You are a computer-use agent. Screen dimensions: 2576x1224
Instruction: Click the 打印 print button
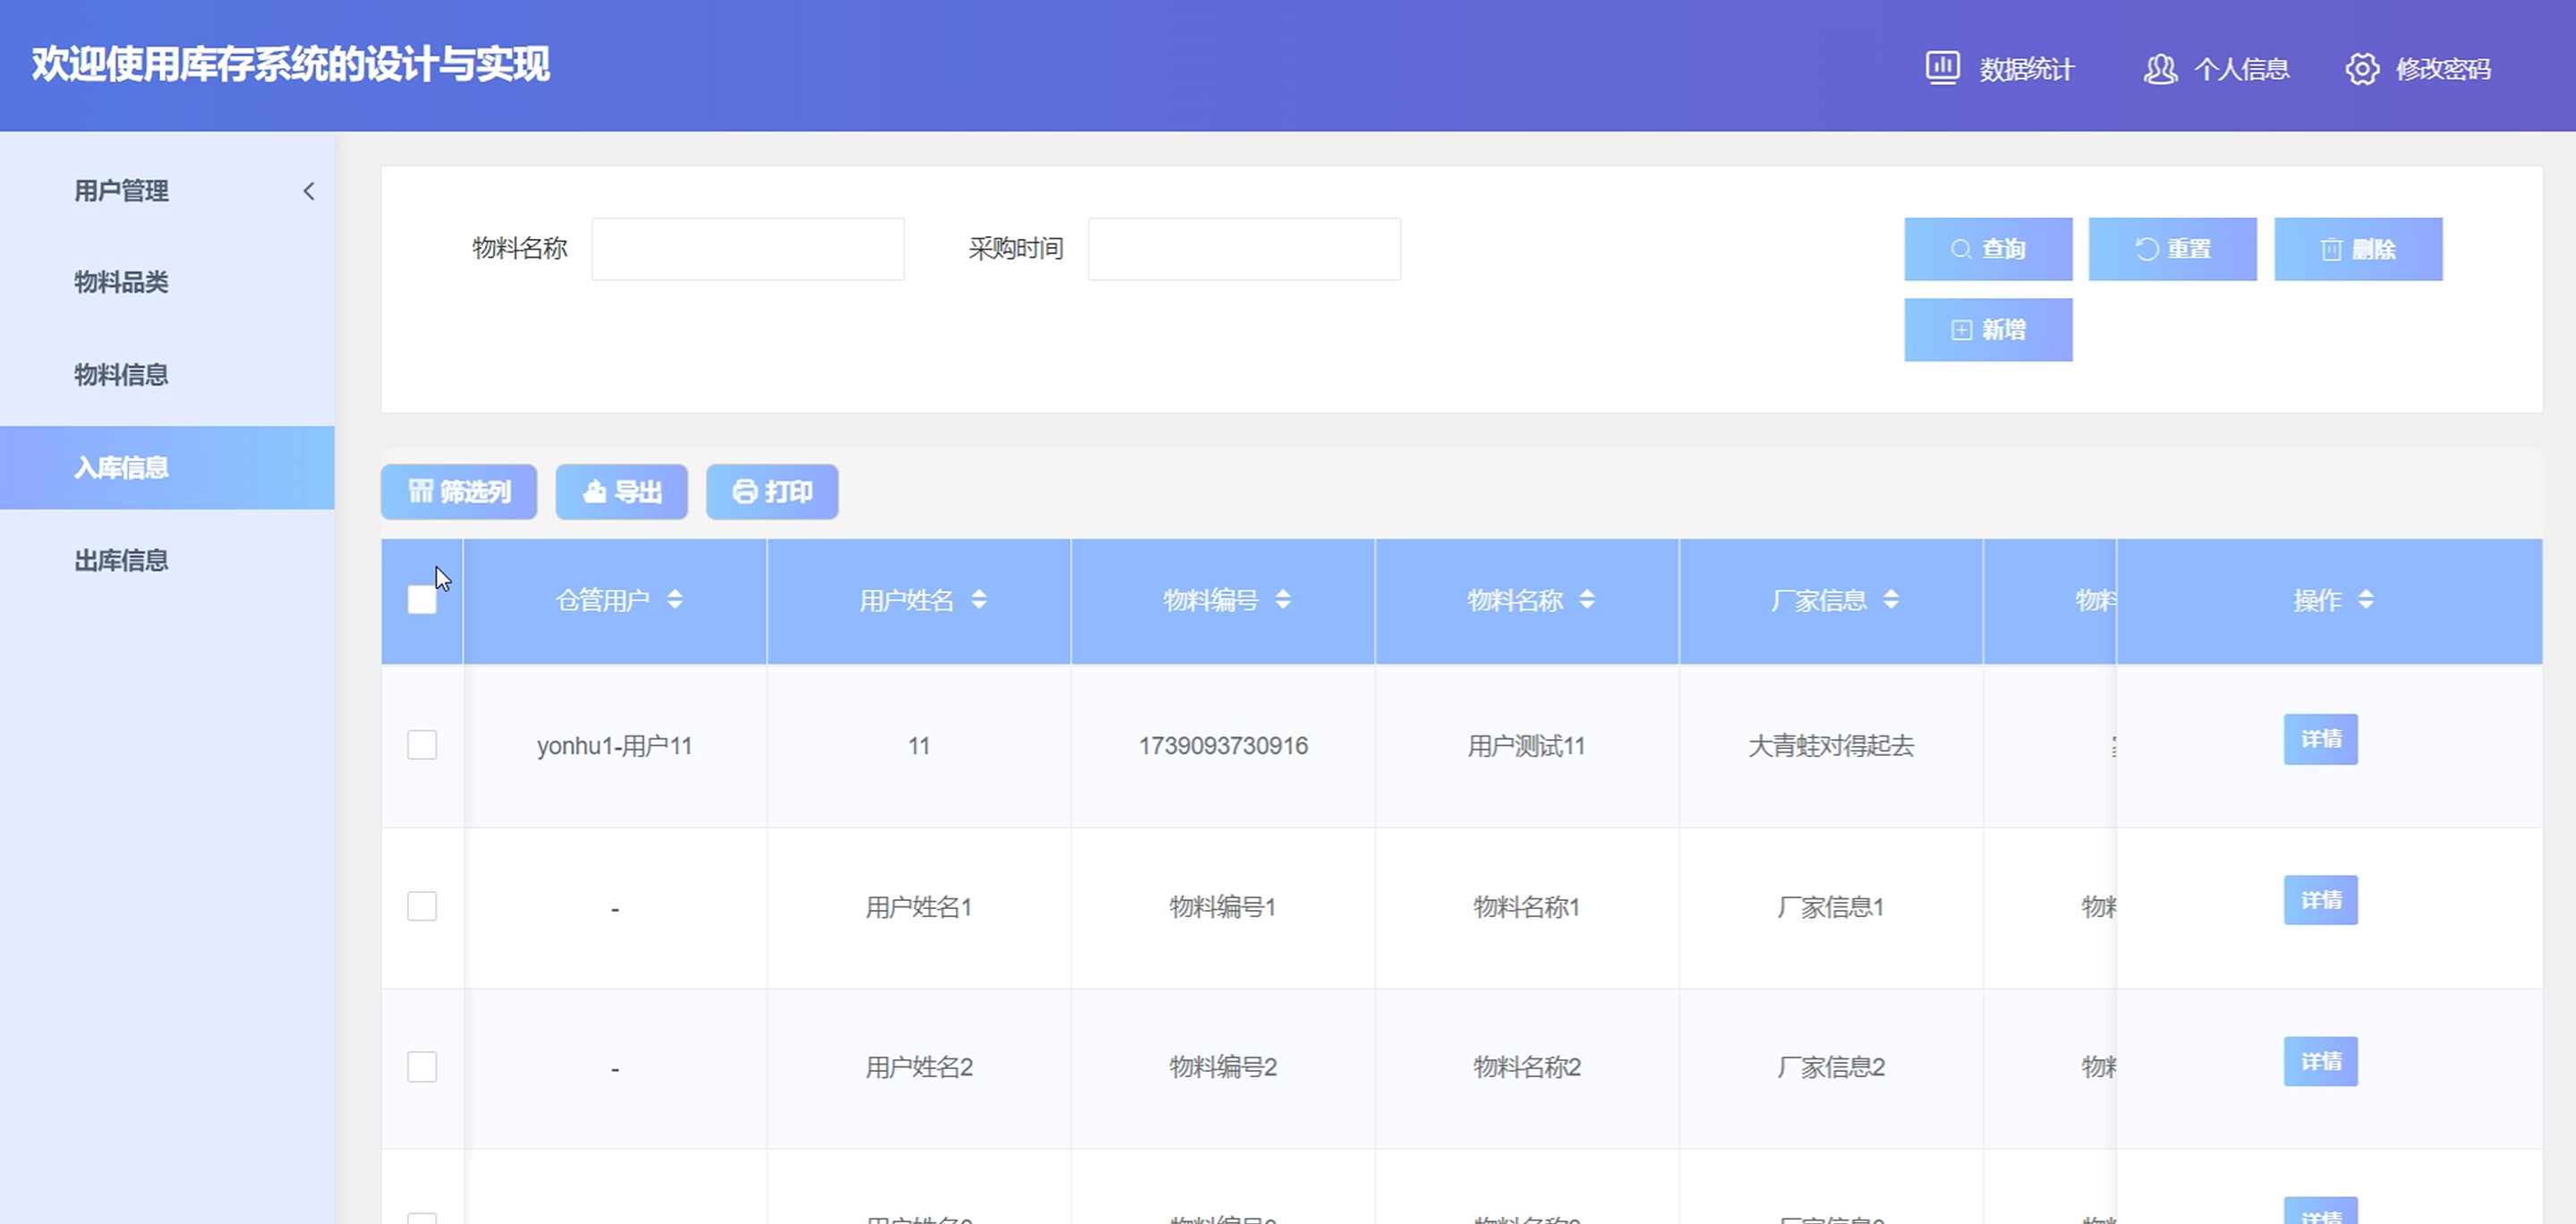click(771, 492)
